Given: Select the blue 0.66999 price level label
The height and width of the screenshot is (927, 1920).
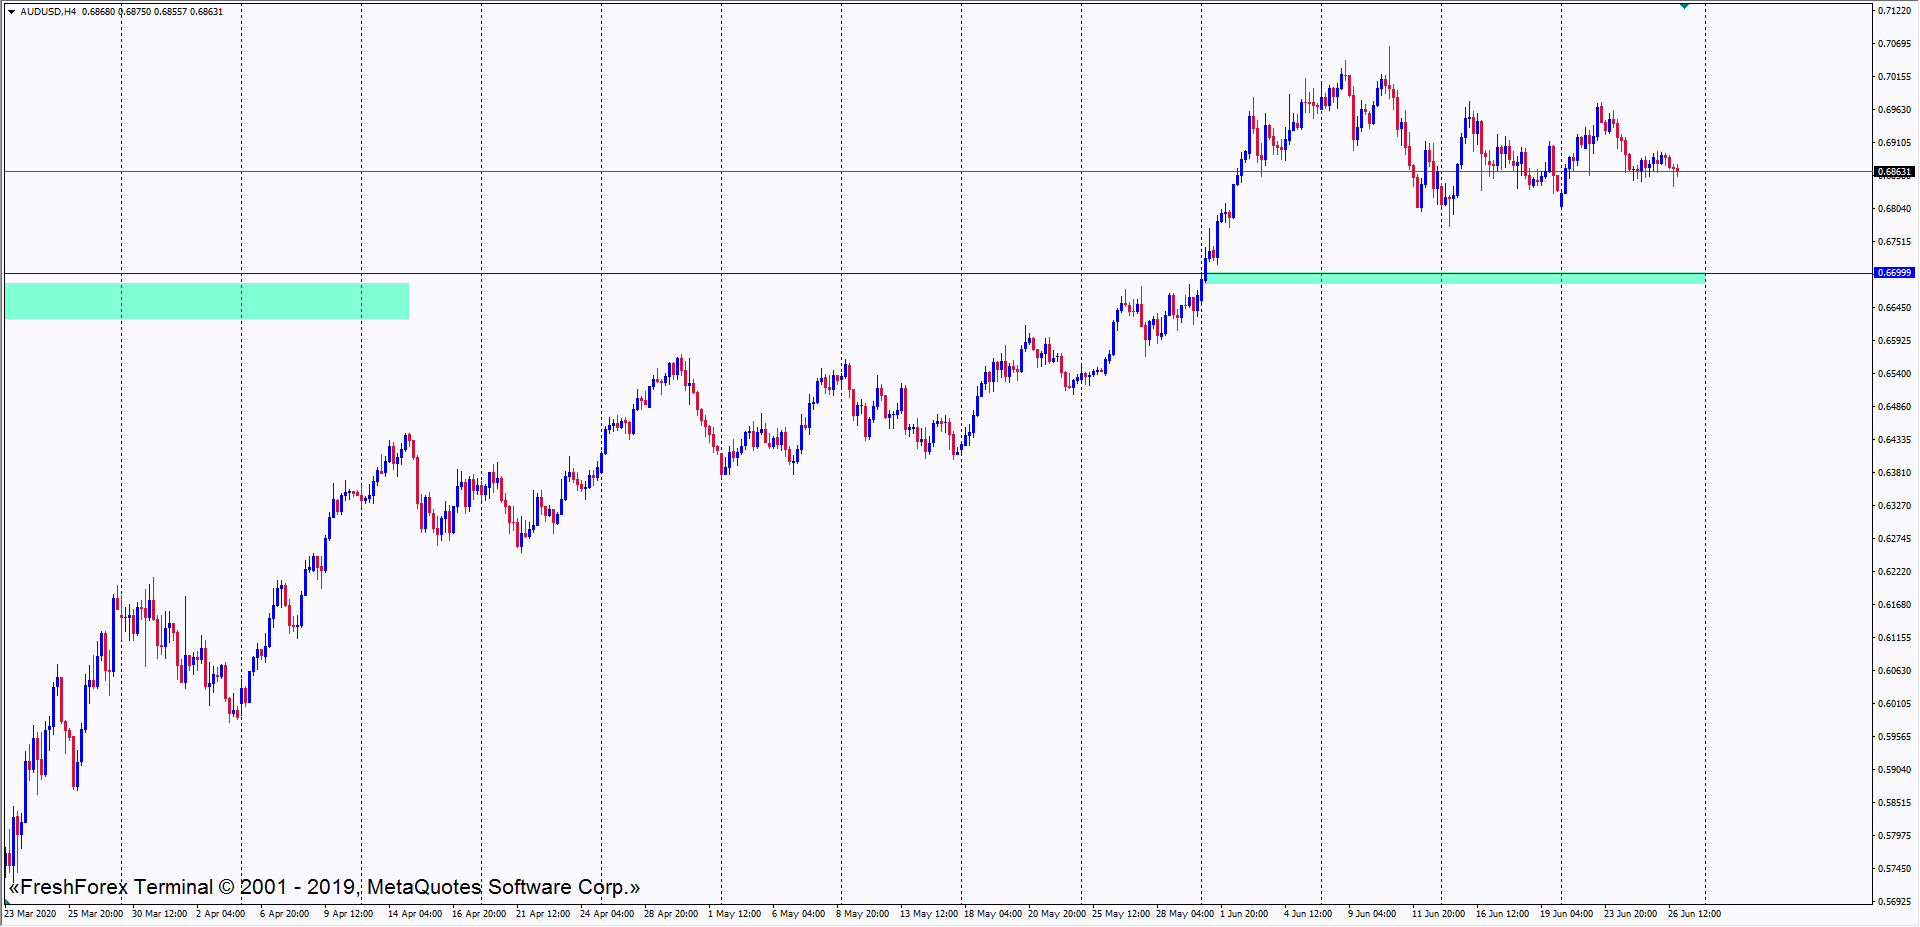Looking at the screenshot, I should (x=1893, y=273).
